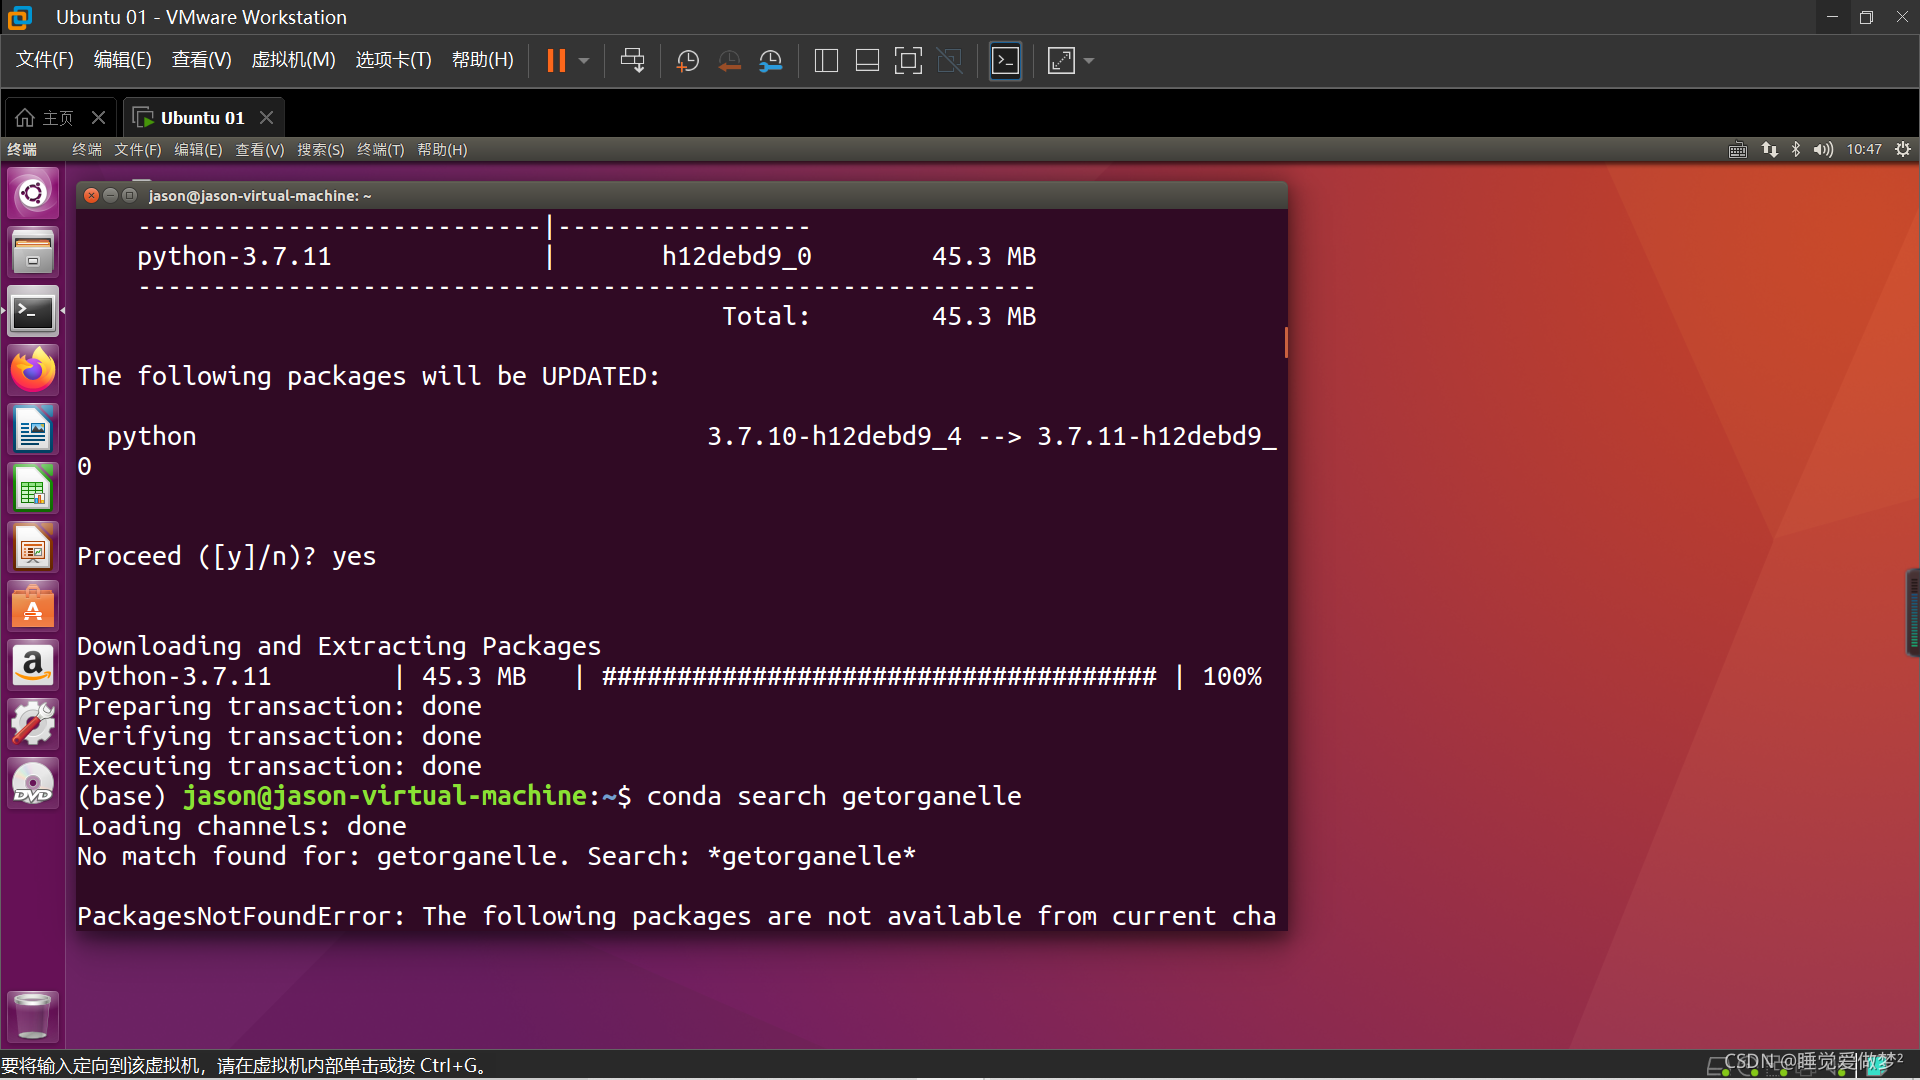Expand the power options dropdown arrow
Screen dimensions: 1920x1080
point(584,61)
